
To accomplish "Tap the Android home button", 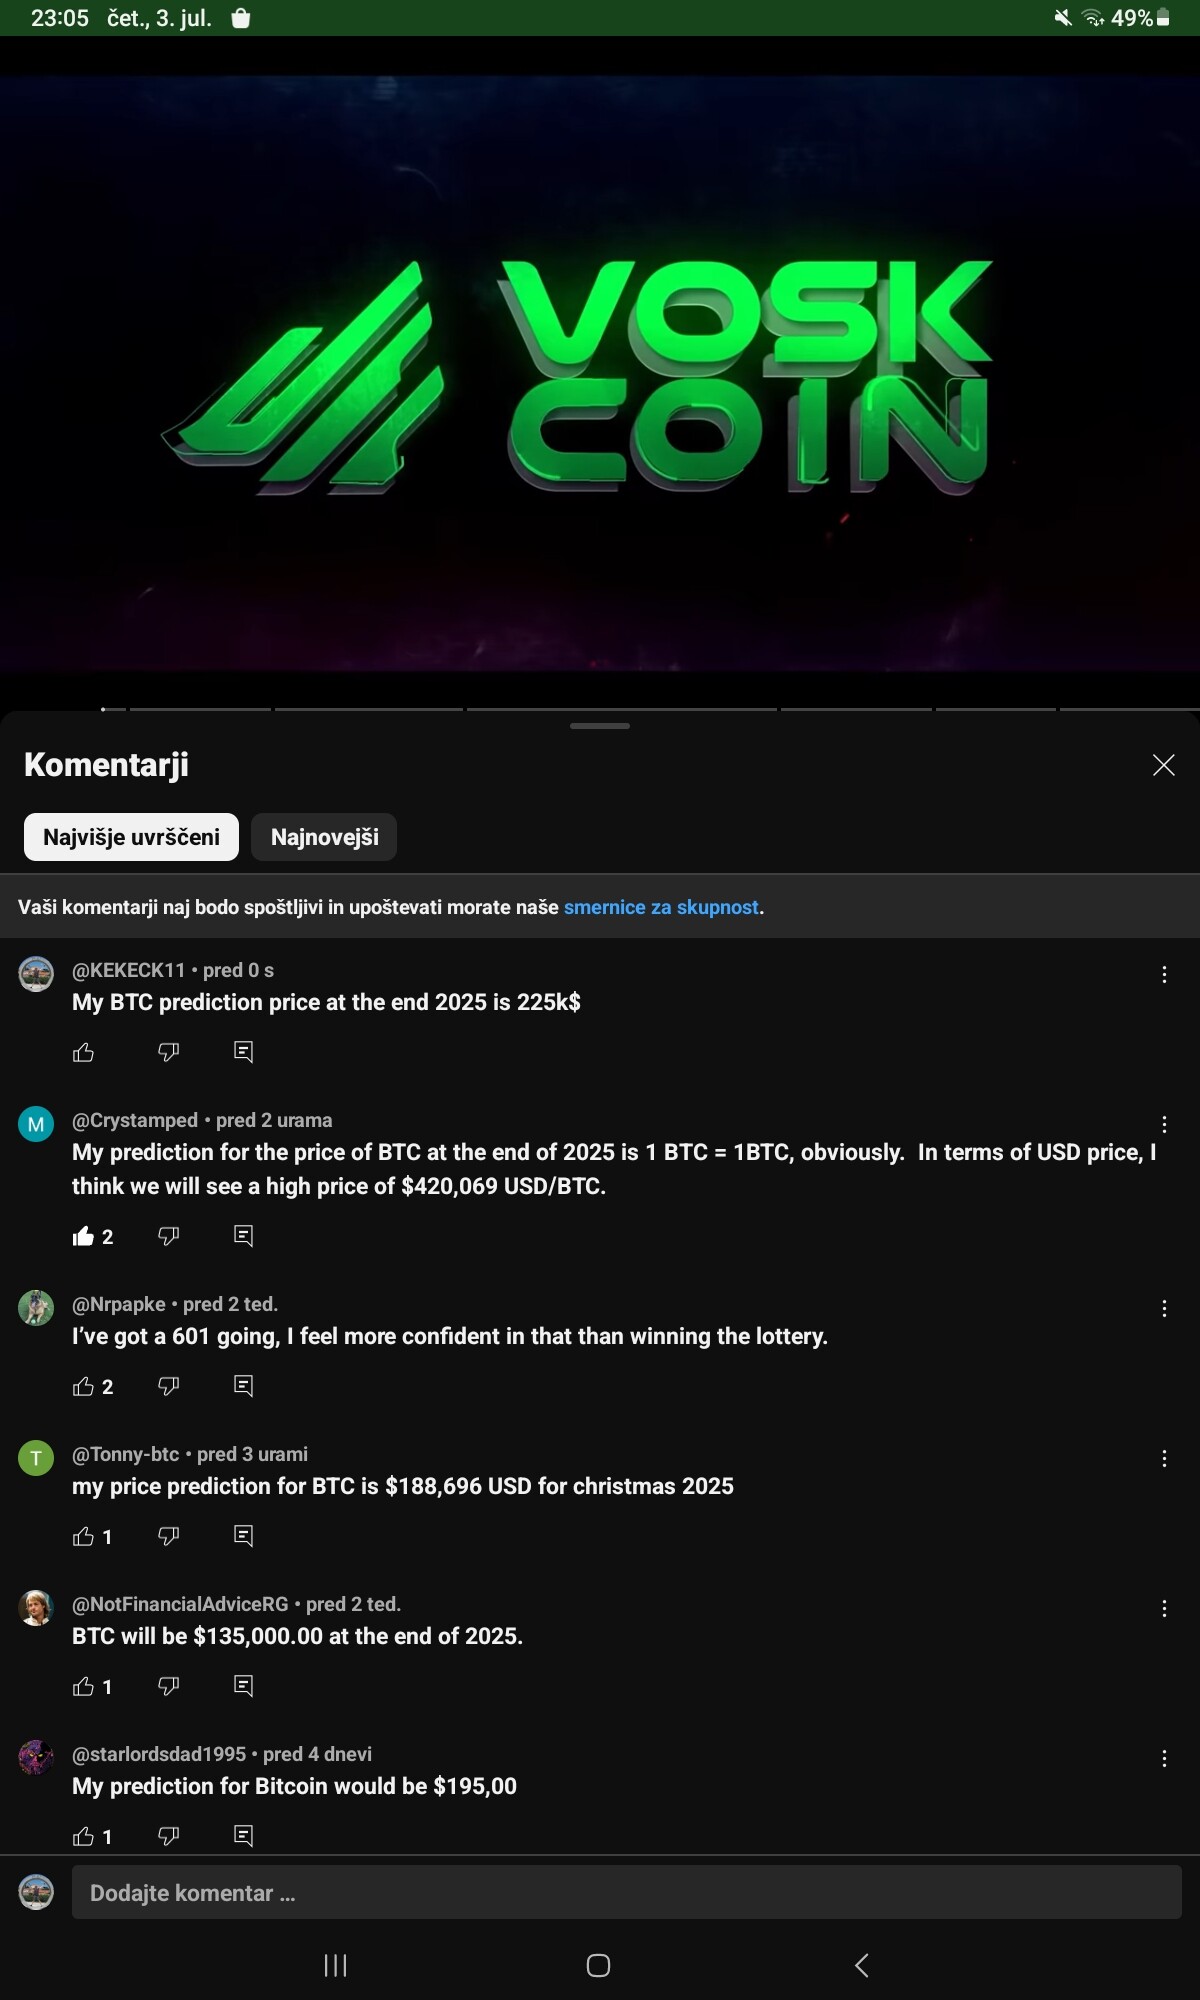I will click(598, 1965).
